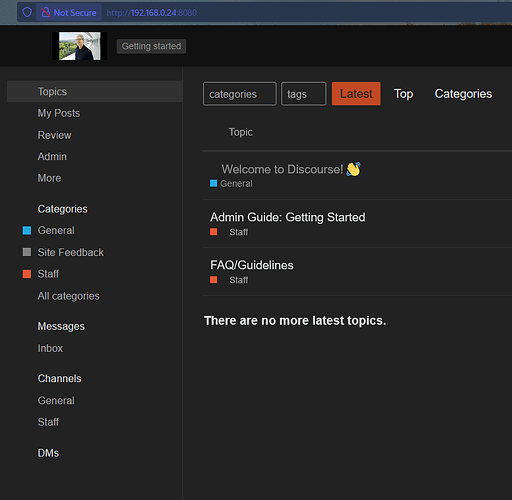Click the Topic column header

point(241,132)
